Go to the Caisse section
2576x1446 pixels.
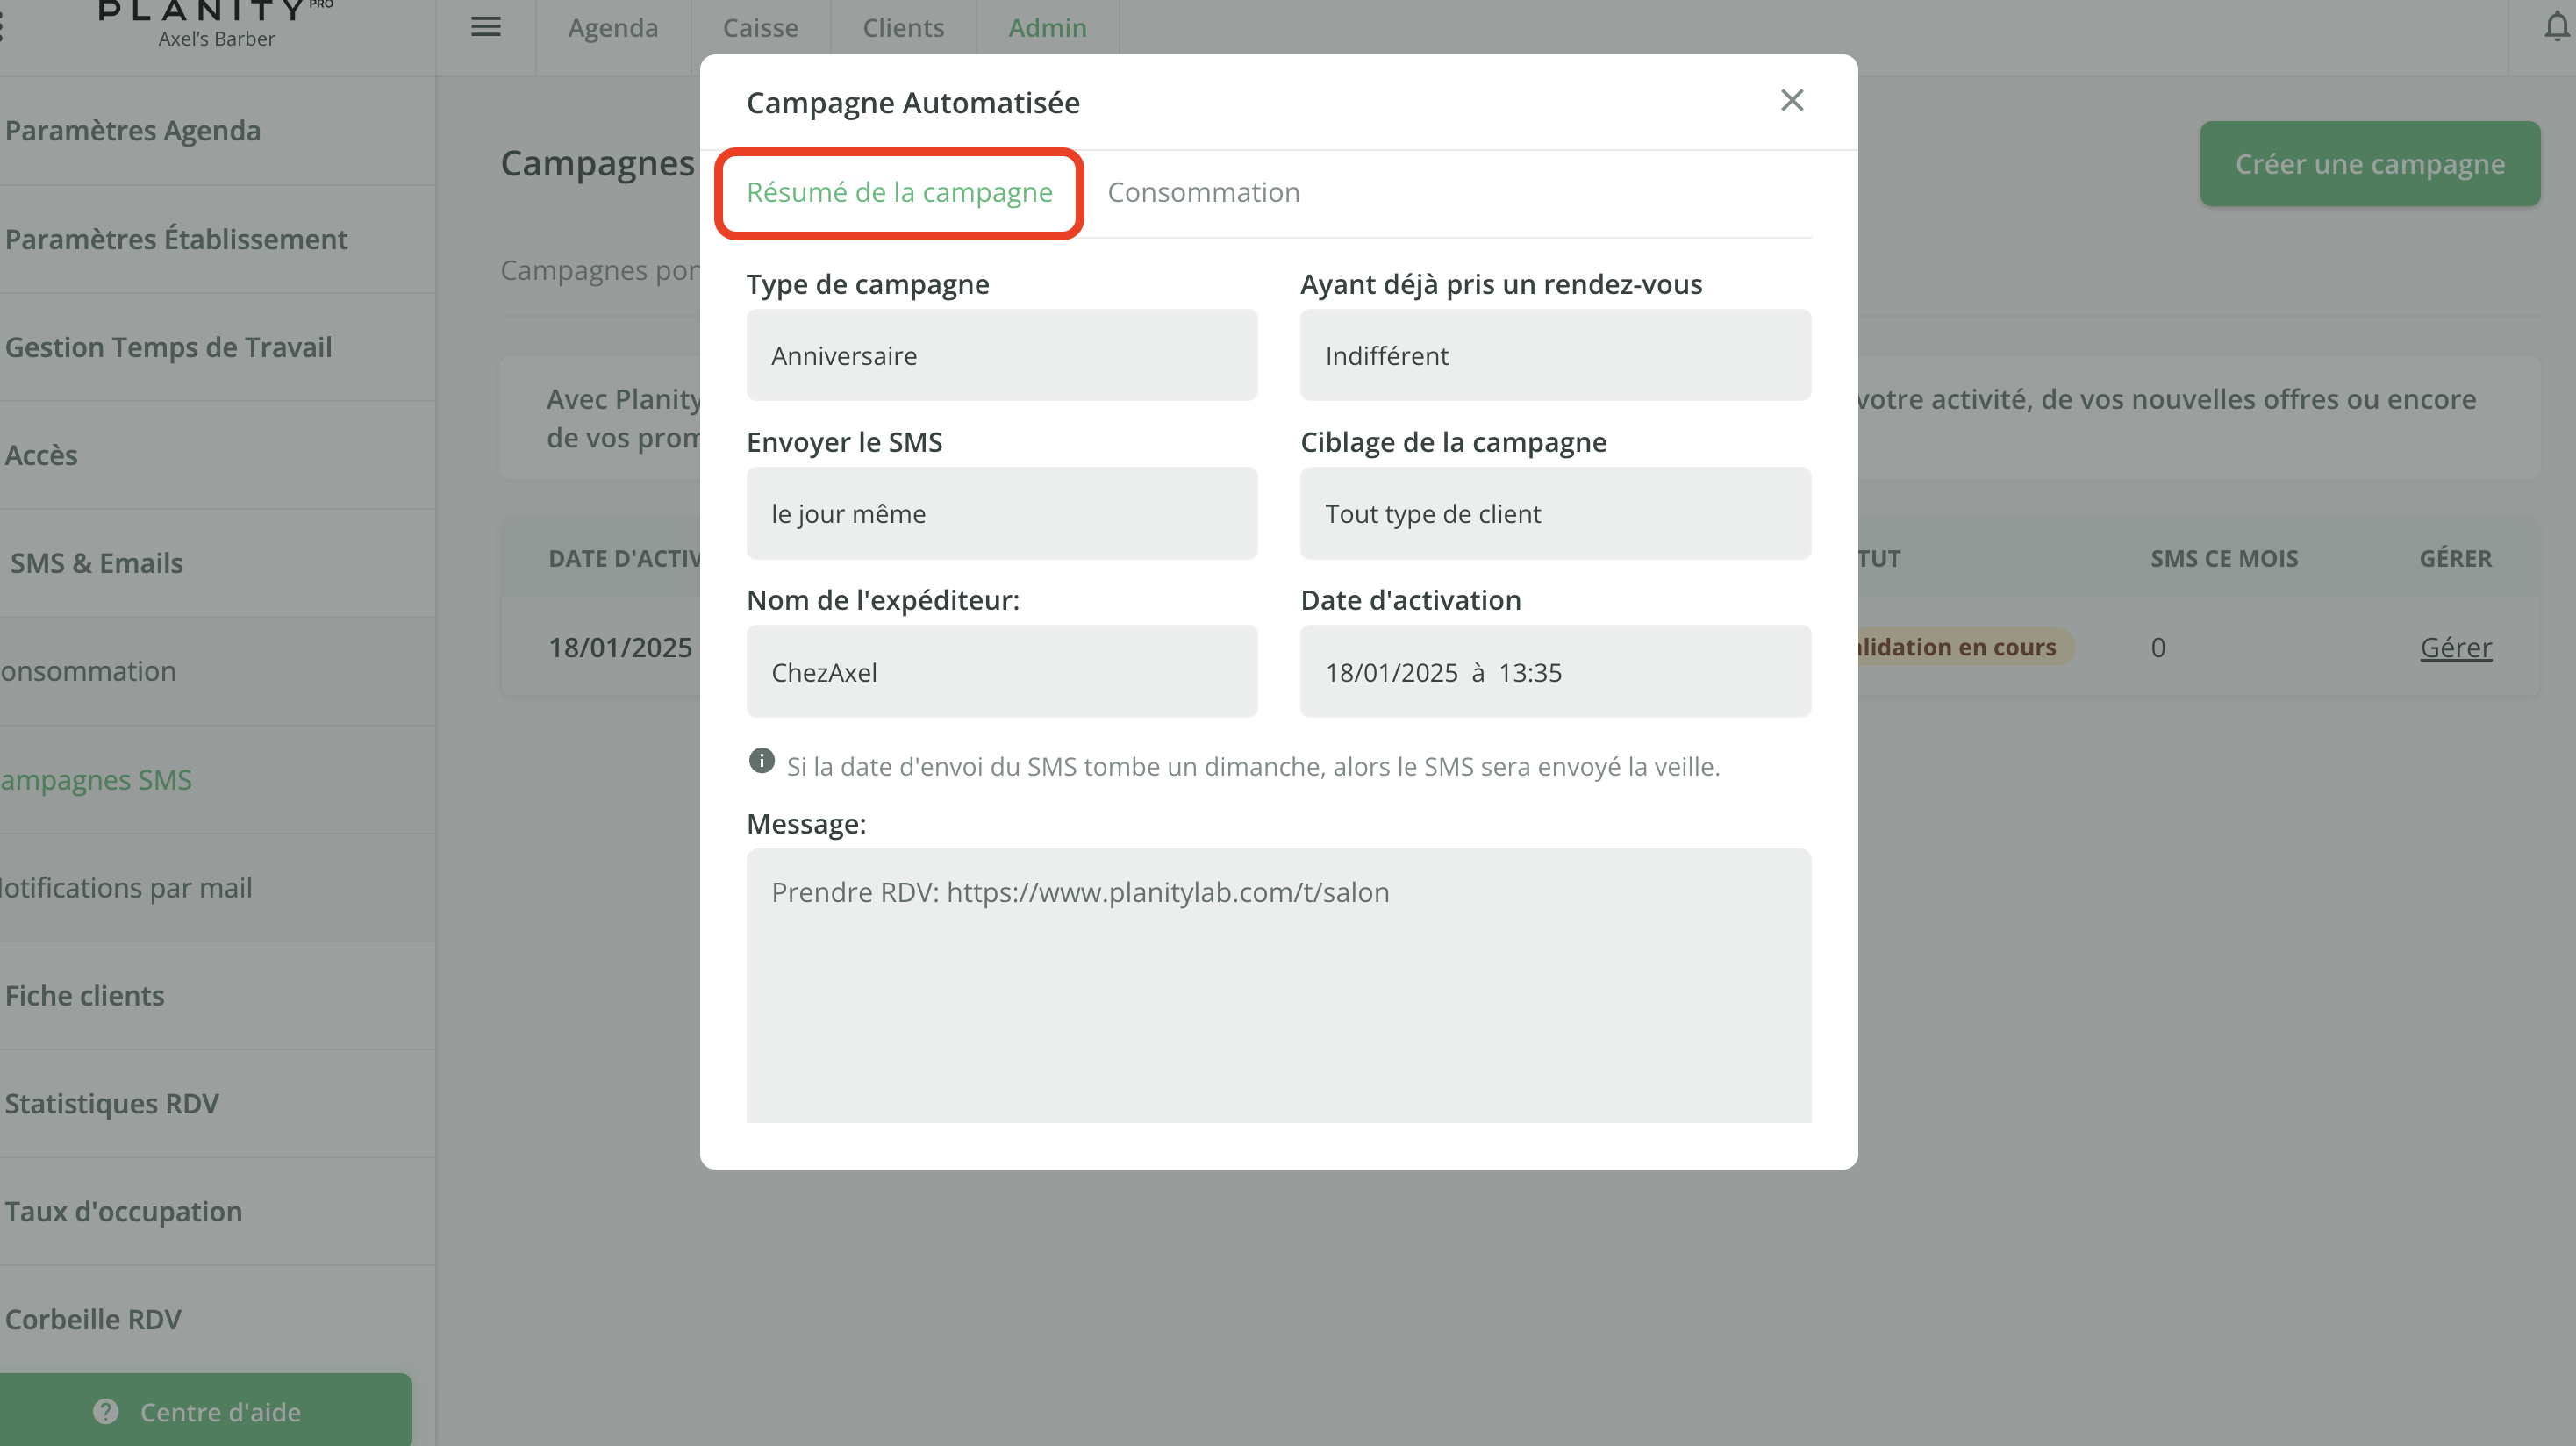coord(760,28)
